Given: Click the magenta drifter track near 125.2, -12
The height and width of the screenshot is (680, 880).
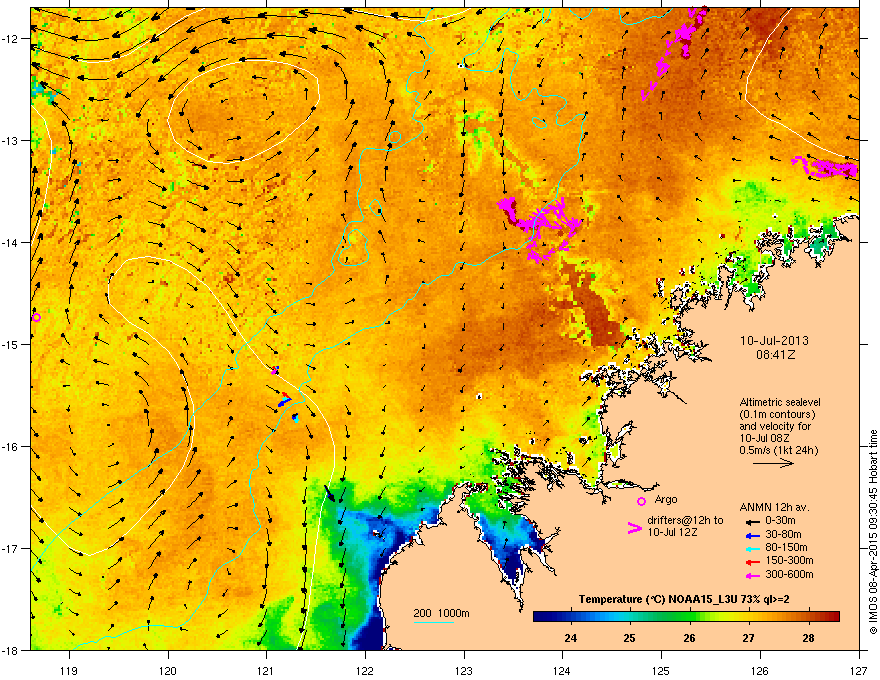Looking at the screenshot, I should [x=676, y=53].
